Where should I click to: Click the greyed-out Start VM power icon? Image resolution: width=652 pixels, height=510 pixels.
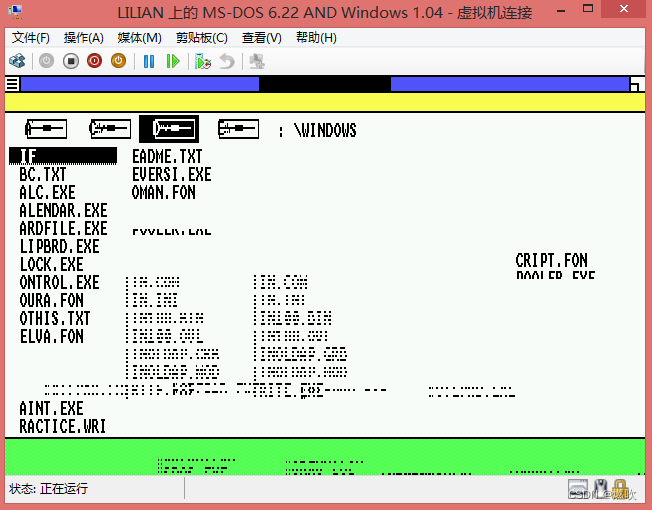[x=46, y=61]
